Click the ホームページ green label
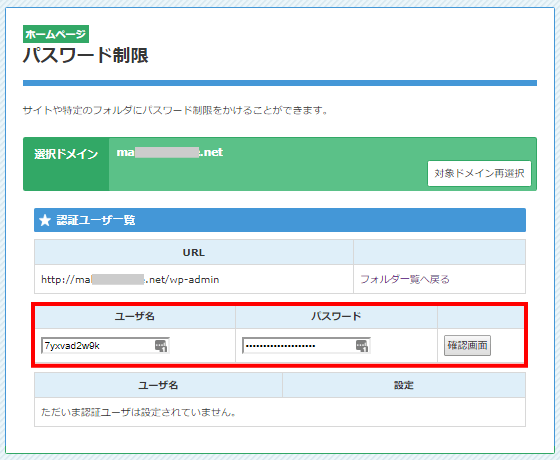 pos(56,34)
